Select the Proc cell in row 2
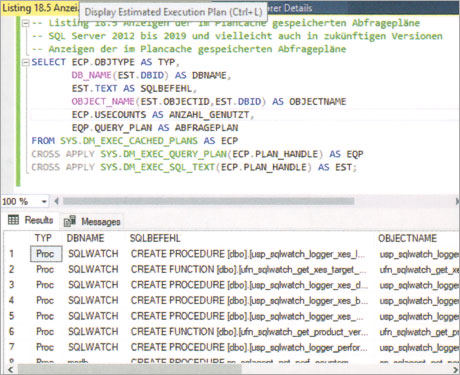Viewport: 460px width, 375px height. coord(46,269)
